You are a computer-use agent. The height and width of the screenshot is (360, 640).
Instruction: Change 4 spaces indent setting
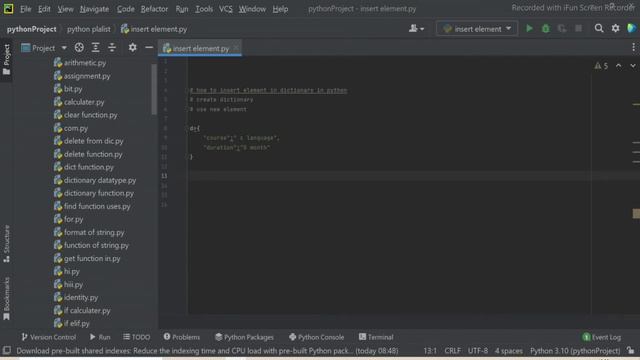(x=509, y=351)
